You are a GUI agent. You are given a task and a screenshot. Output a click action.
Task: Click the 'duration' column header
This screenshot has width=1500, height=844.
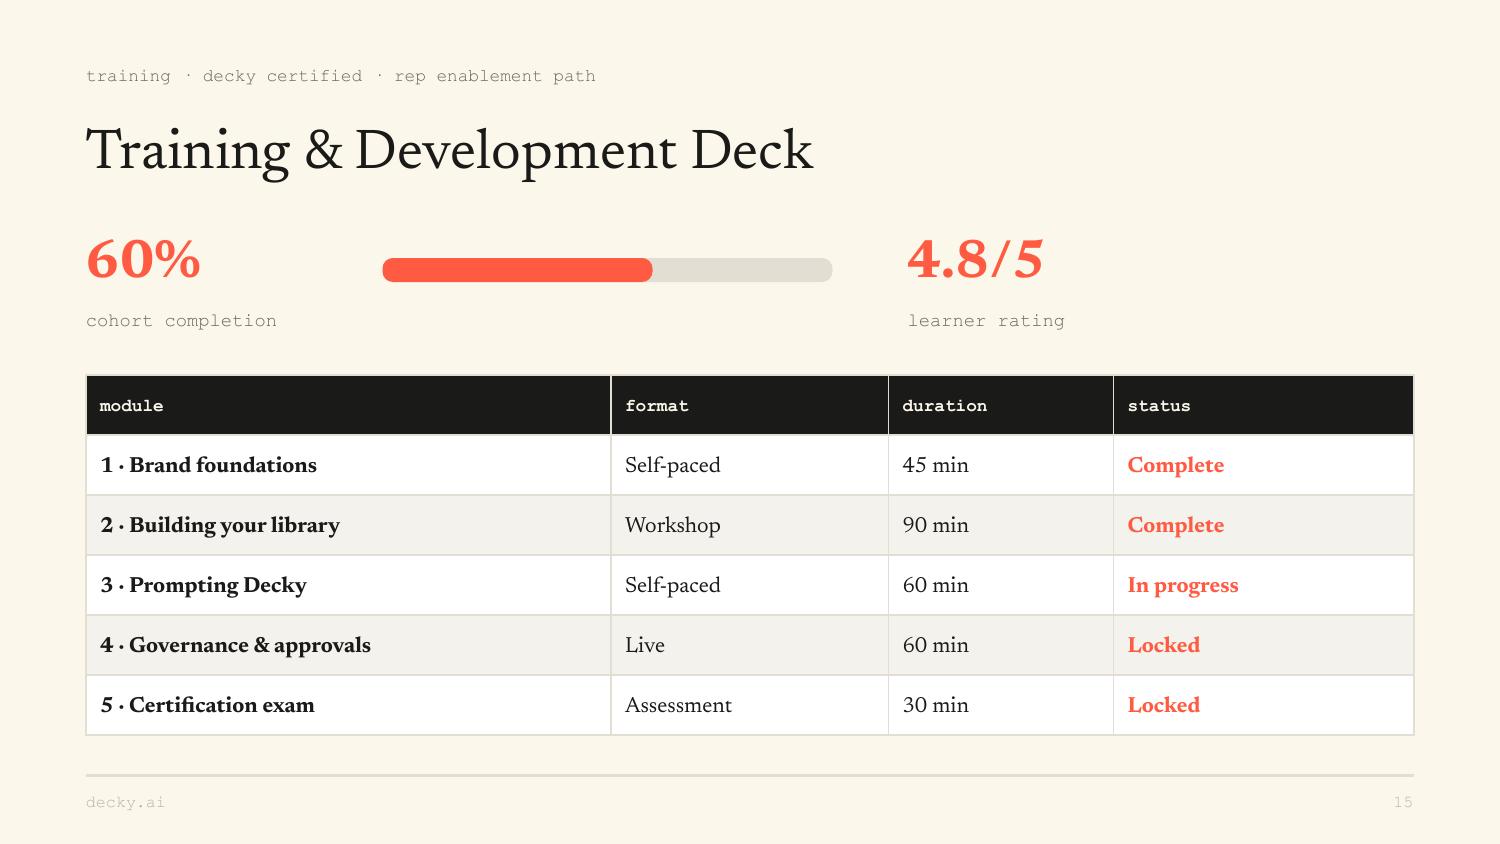pyautogui.click(x=1000, y=405)
